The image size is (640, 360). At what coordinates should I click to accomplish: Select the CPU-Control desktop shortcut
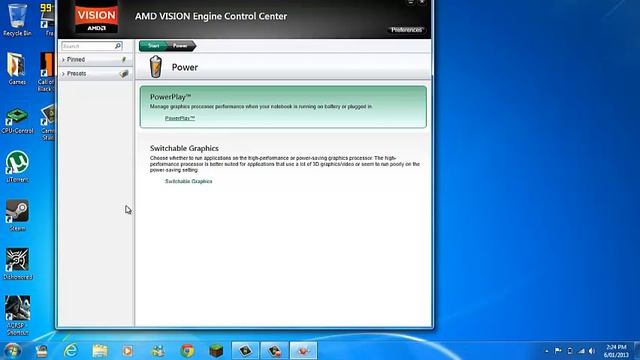click(x=17, y=120)
